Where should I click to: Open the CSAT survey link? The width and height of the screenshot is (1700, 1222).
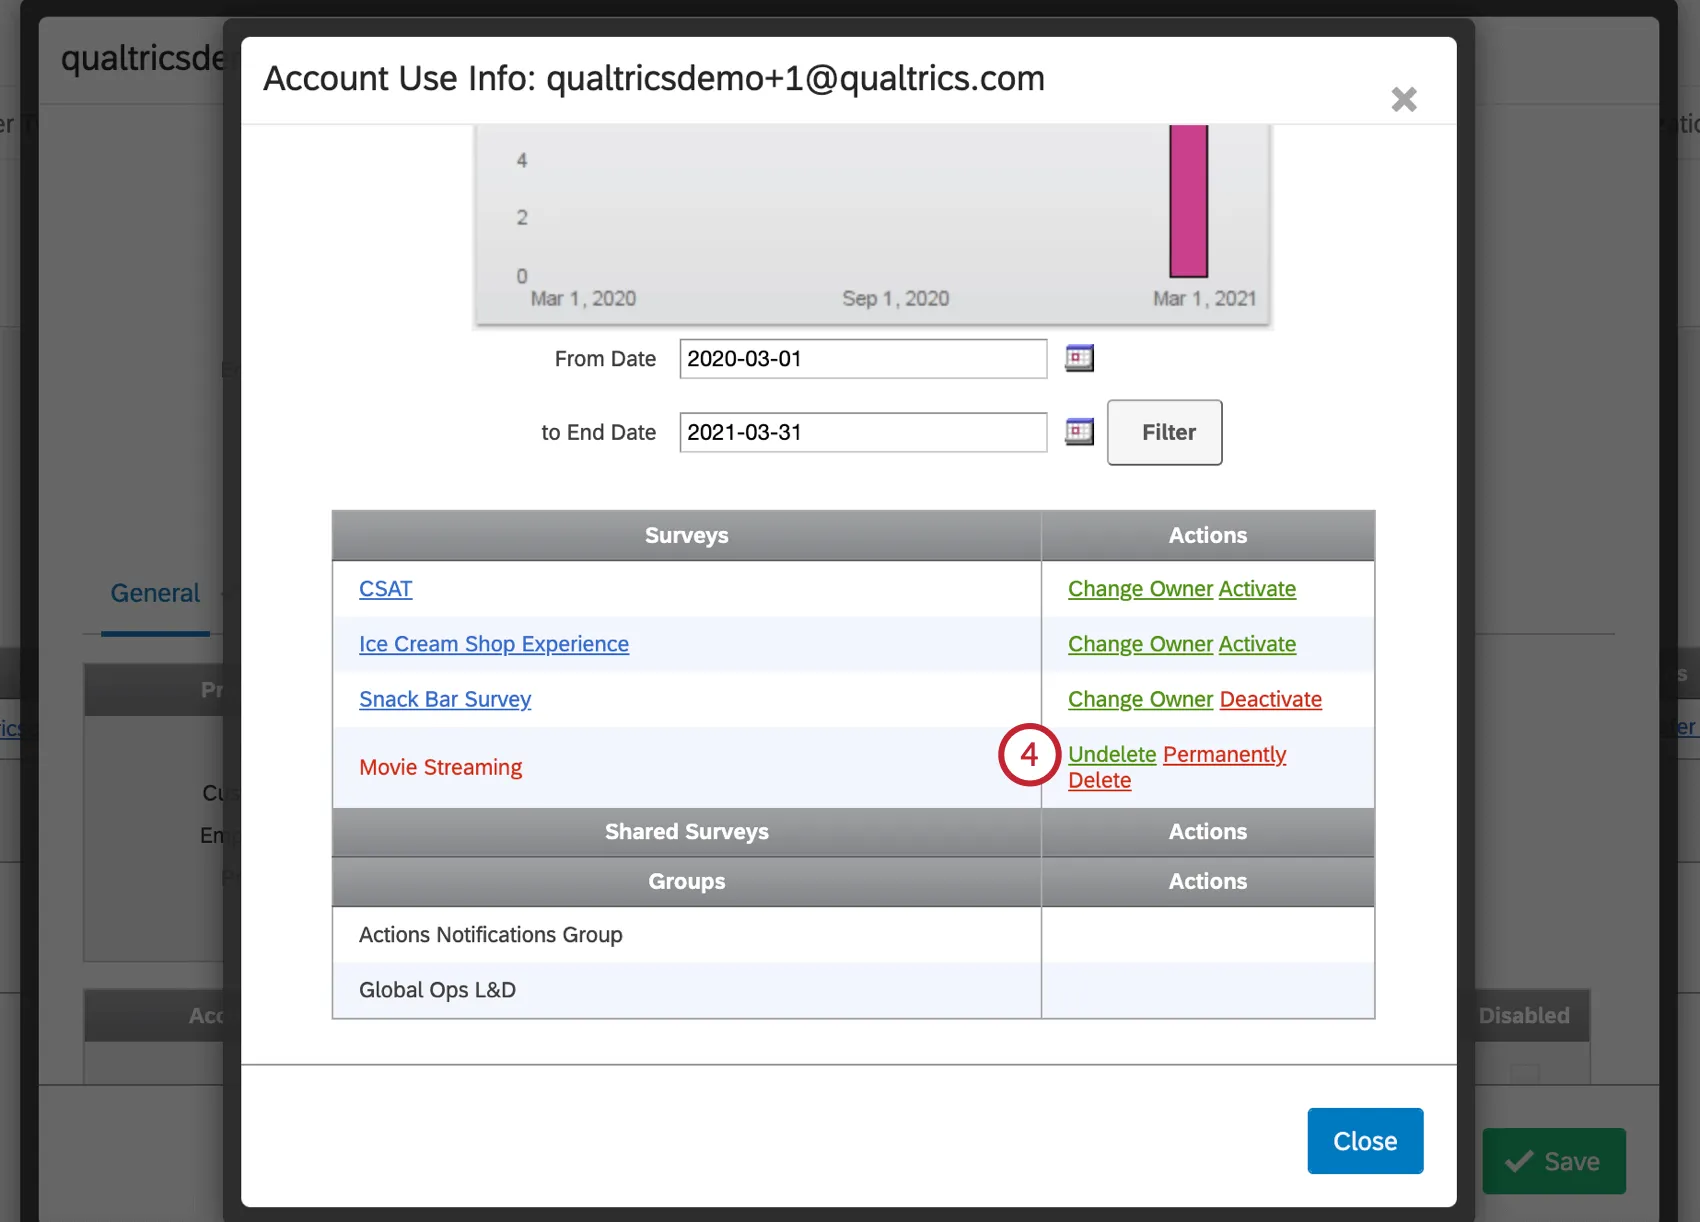pyautogui.click(x=385, y=589)
